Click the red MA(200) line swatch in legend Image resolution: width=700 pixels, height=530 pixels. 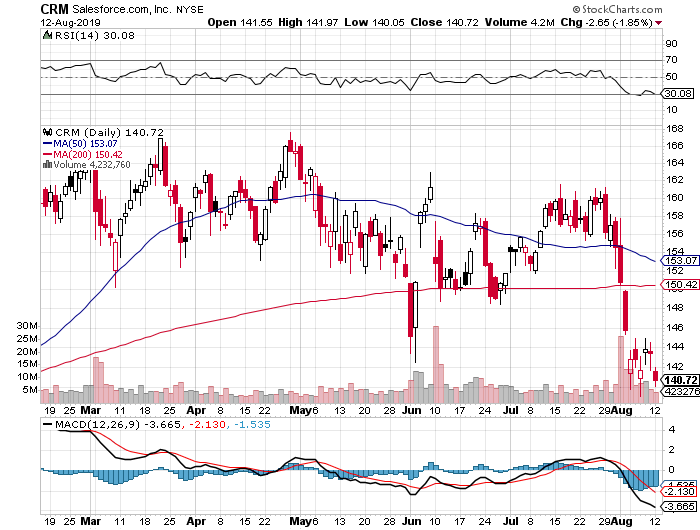47,154
